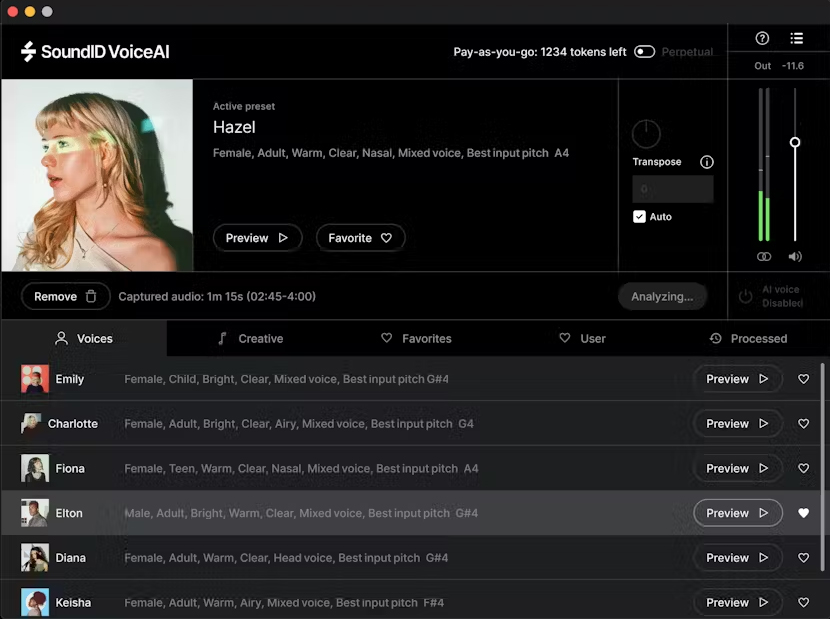Click the stereo link icon below the meter
This screenshot has height=619, width=830.
[764, 256]
